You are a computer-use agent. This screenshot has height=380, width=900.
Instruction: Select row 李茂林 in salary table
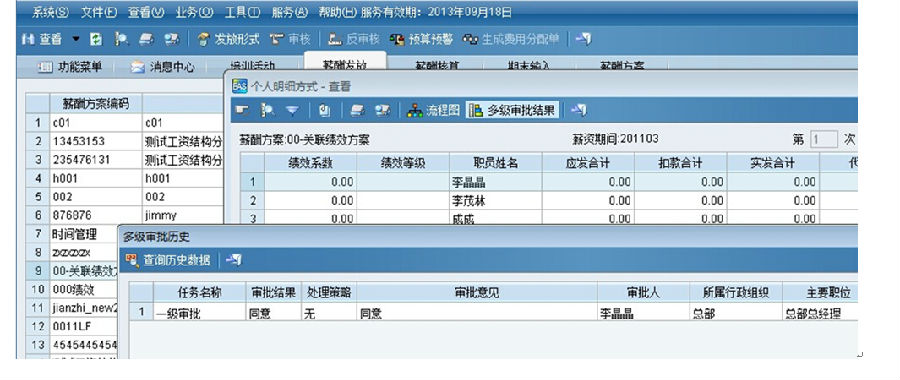tap(548, 200)
